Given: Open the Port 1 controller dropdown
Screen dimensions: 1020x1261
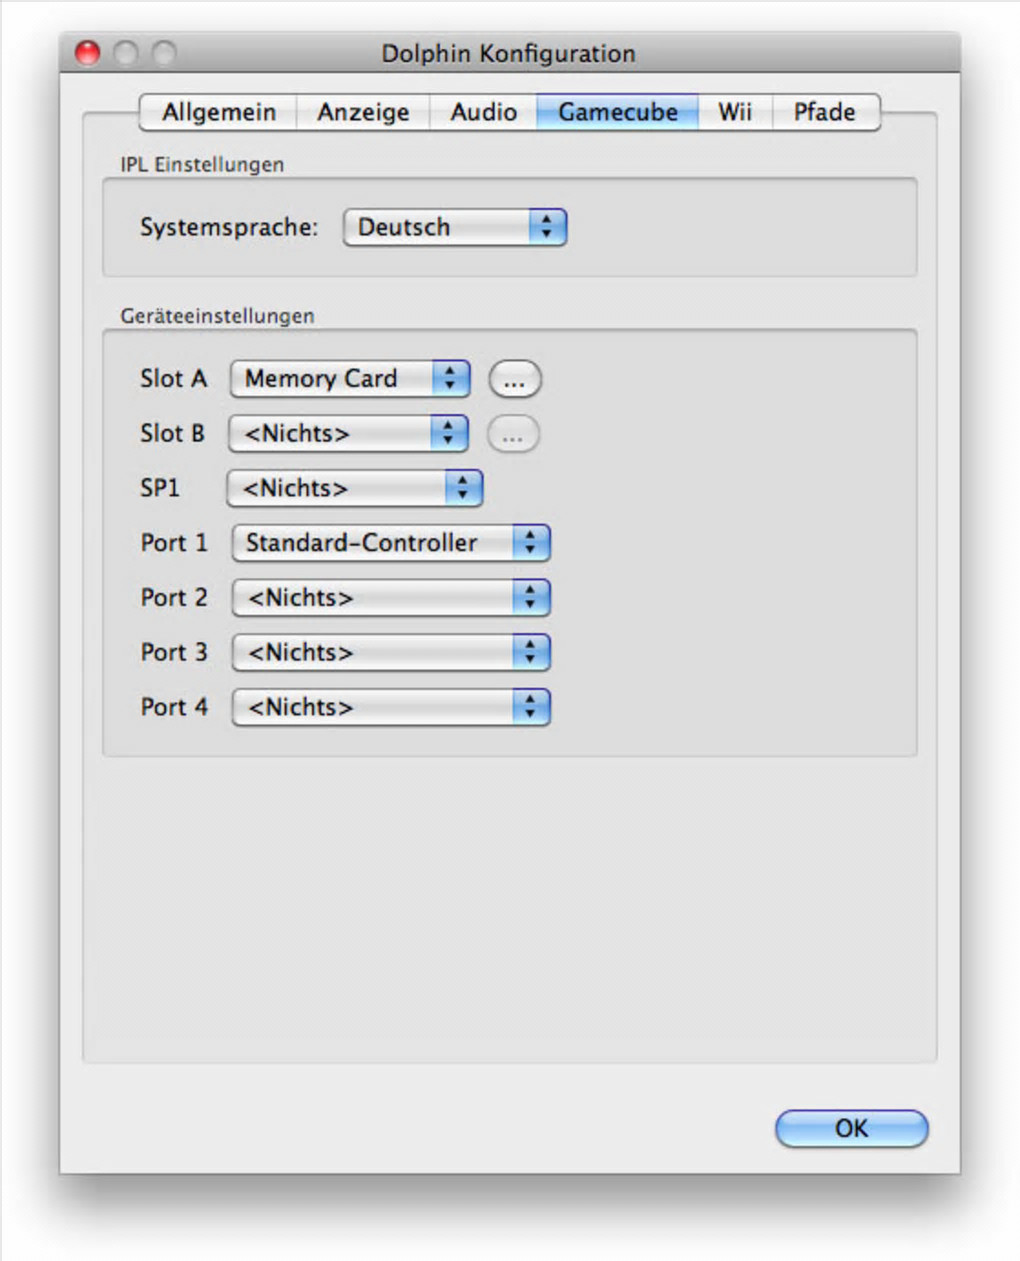Looking at the screenshot, I should pos(390,543).
